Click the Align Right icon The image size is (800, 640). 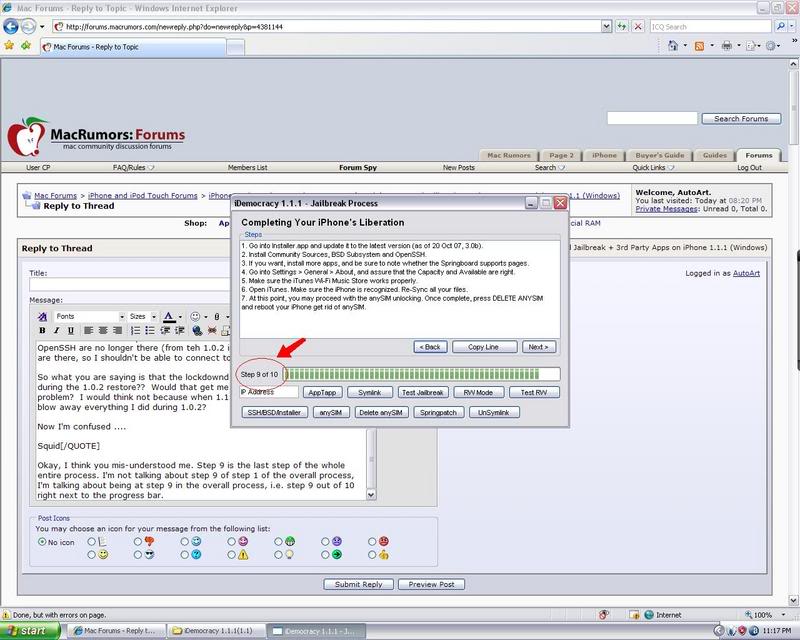point(117,331)
